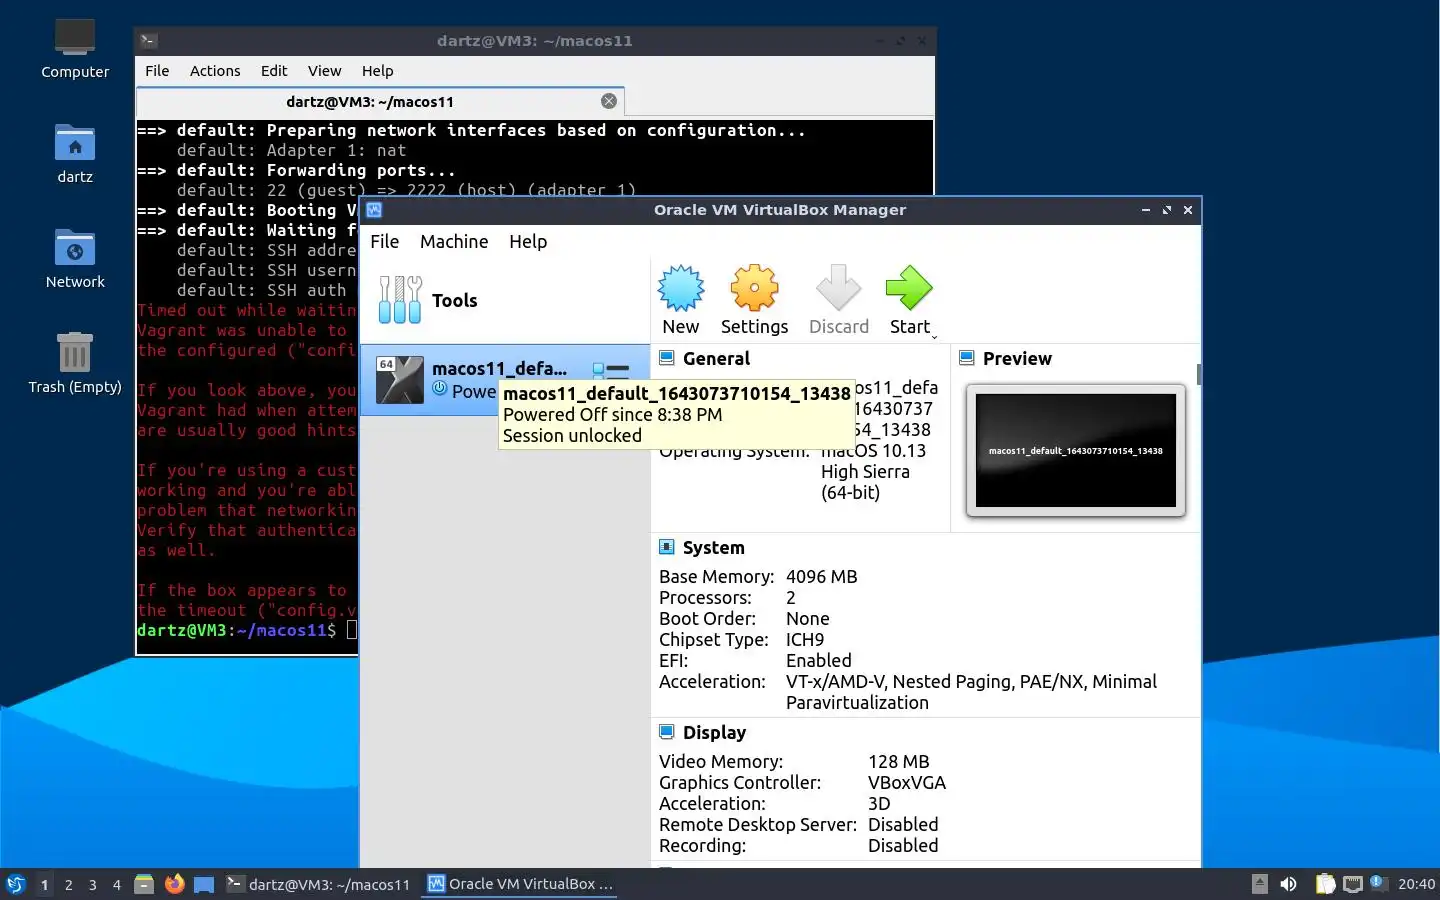Select the dartz@VM3: ~/macos11 terminal tab
Screen dimensions: 1440x900
click(x=380, y=102)
